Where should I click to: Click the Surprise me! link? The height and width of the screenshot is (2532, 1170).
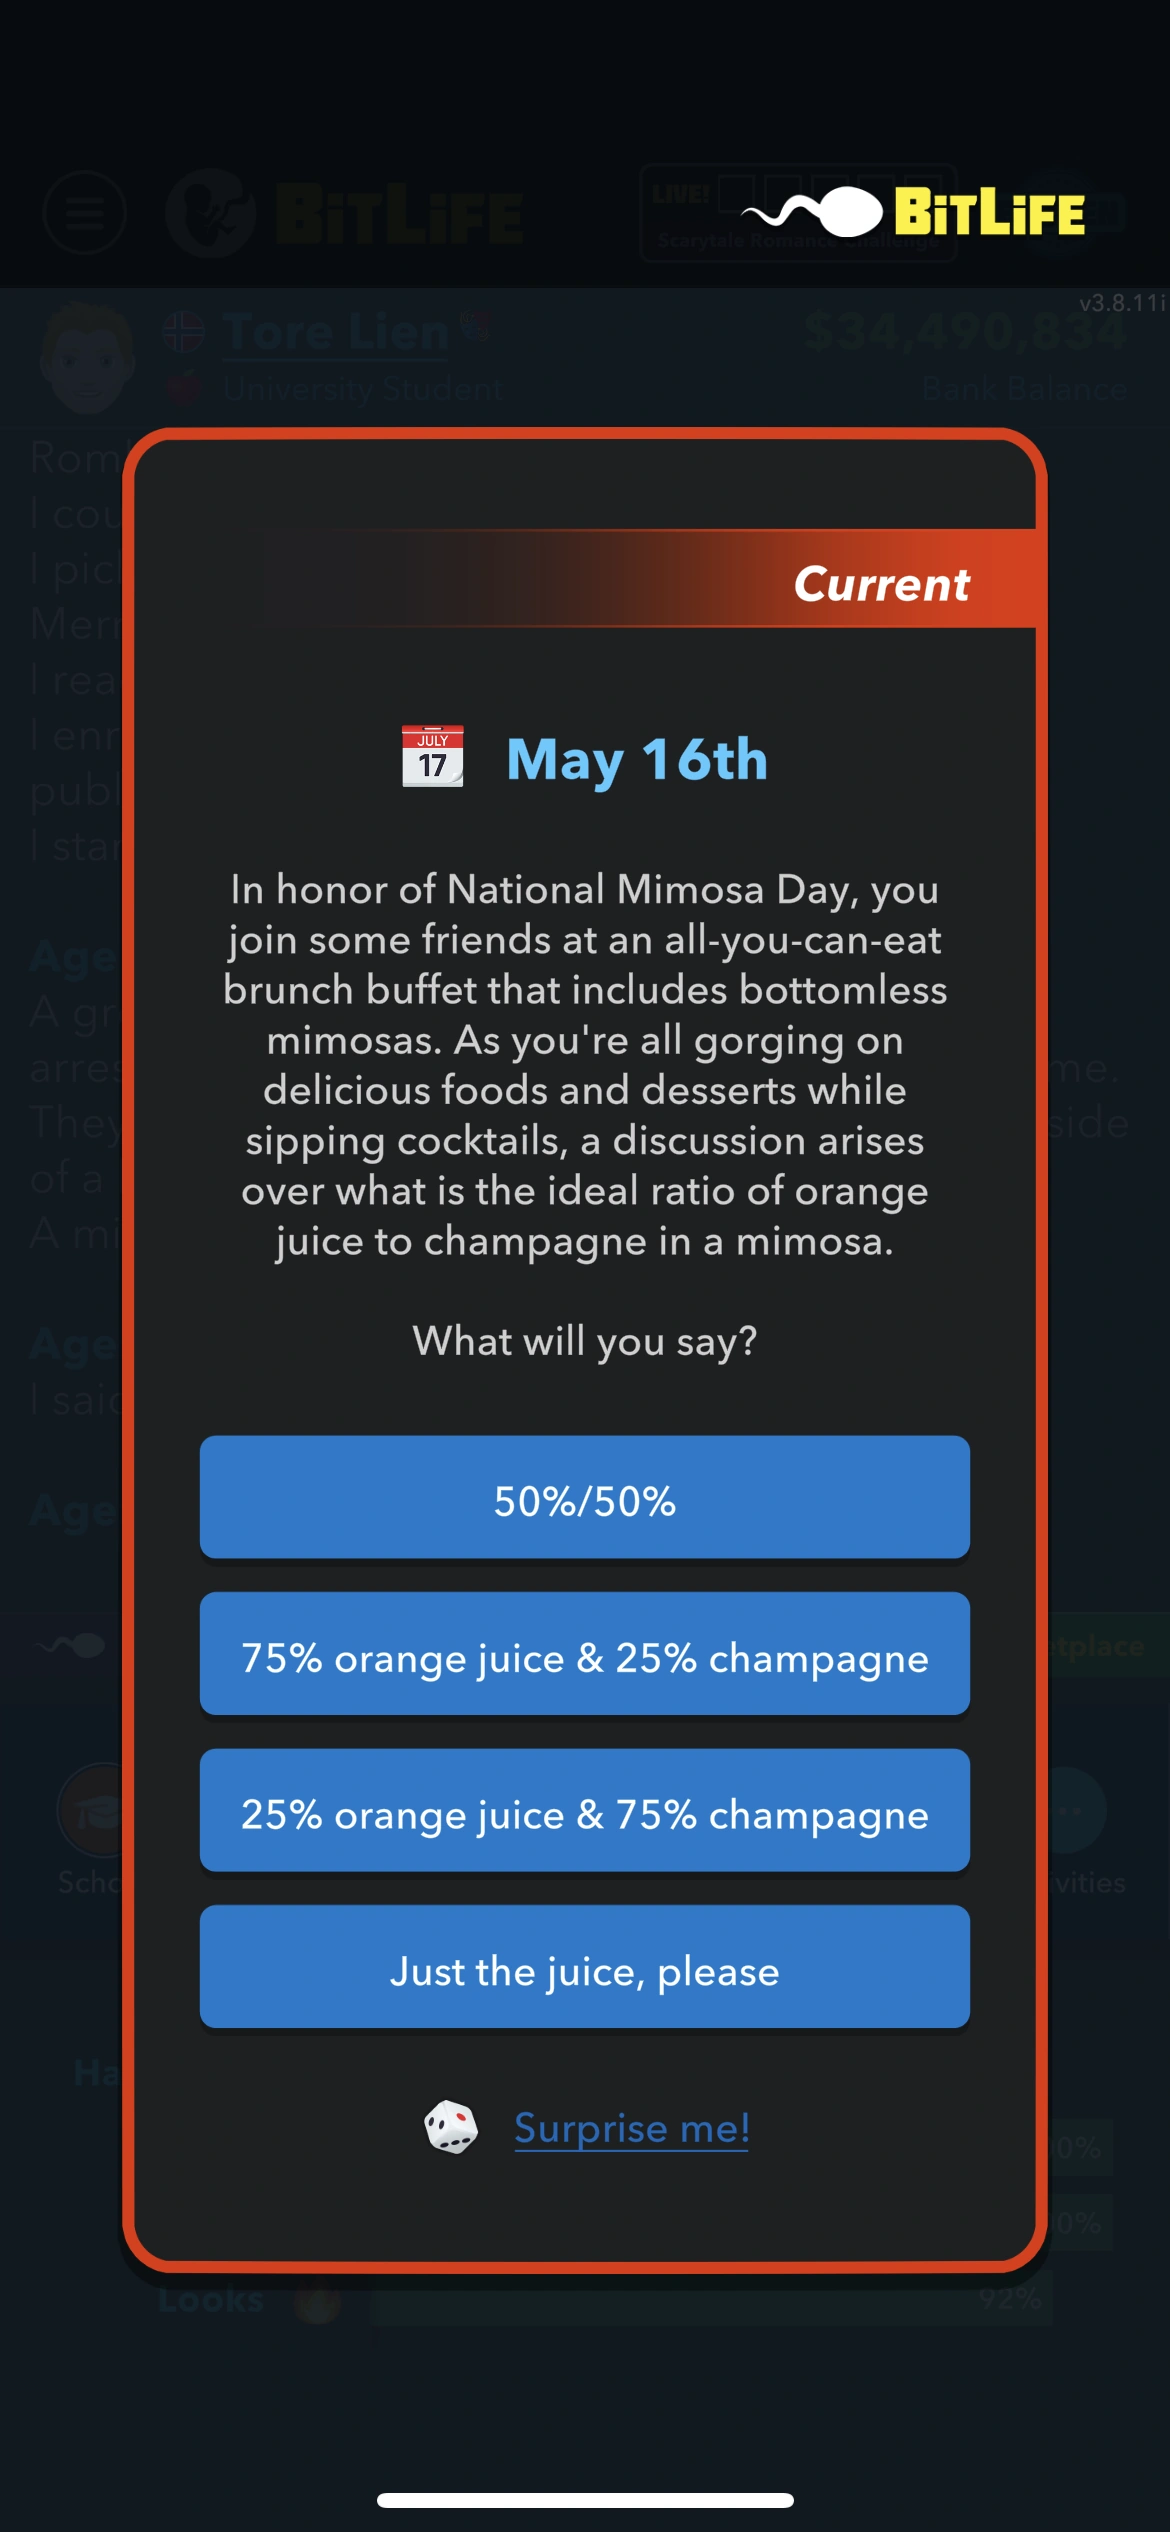tap(631, 2127)
